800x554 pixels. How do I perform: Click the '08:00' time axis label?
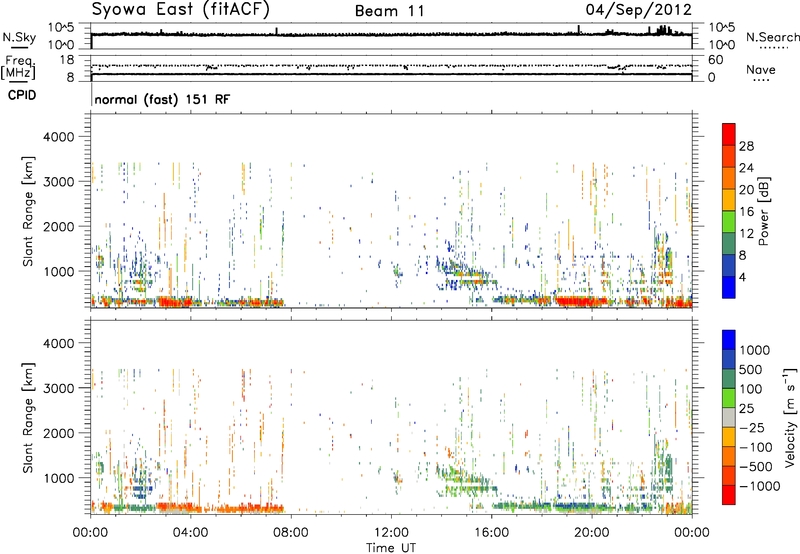tap(291, 533)
